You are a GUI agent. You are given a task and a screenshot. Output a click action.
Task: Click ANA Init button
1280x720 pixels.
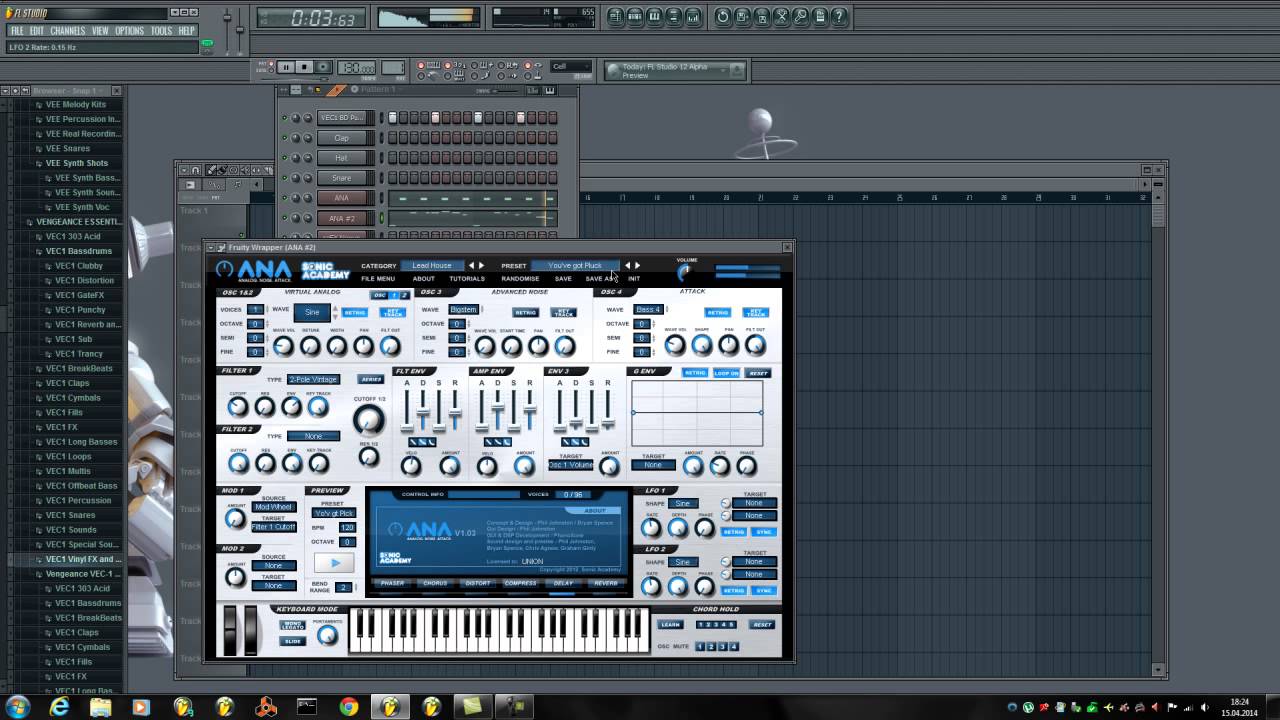point(634,279)
